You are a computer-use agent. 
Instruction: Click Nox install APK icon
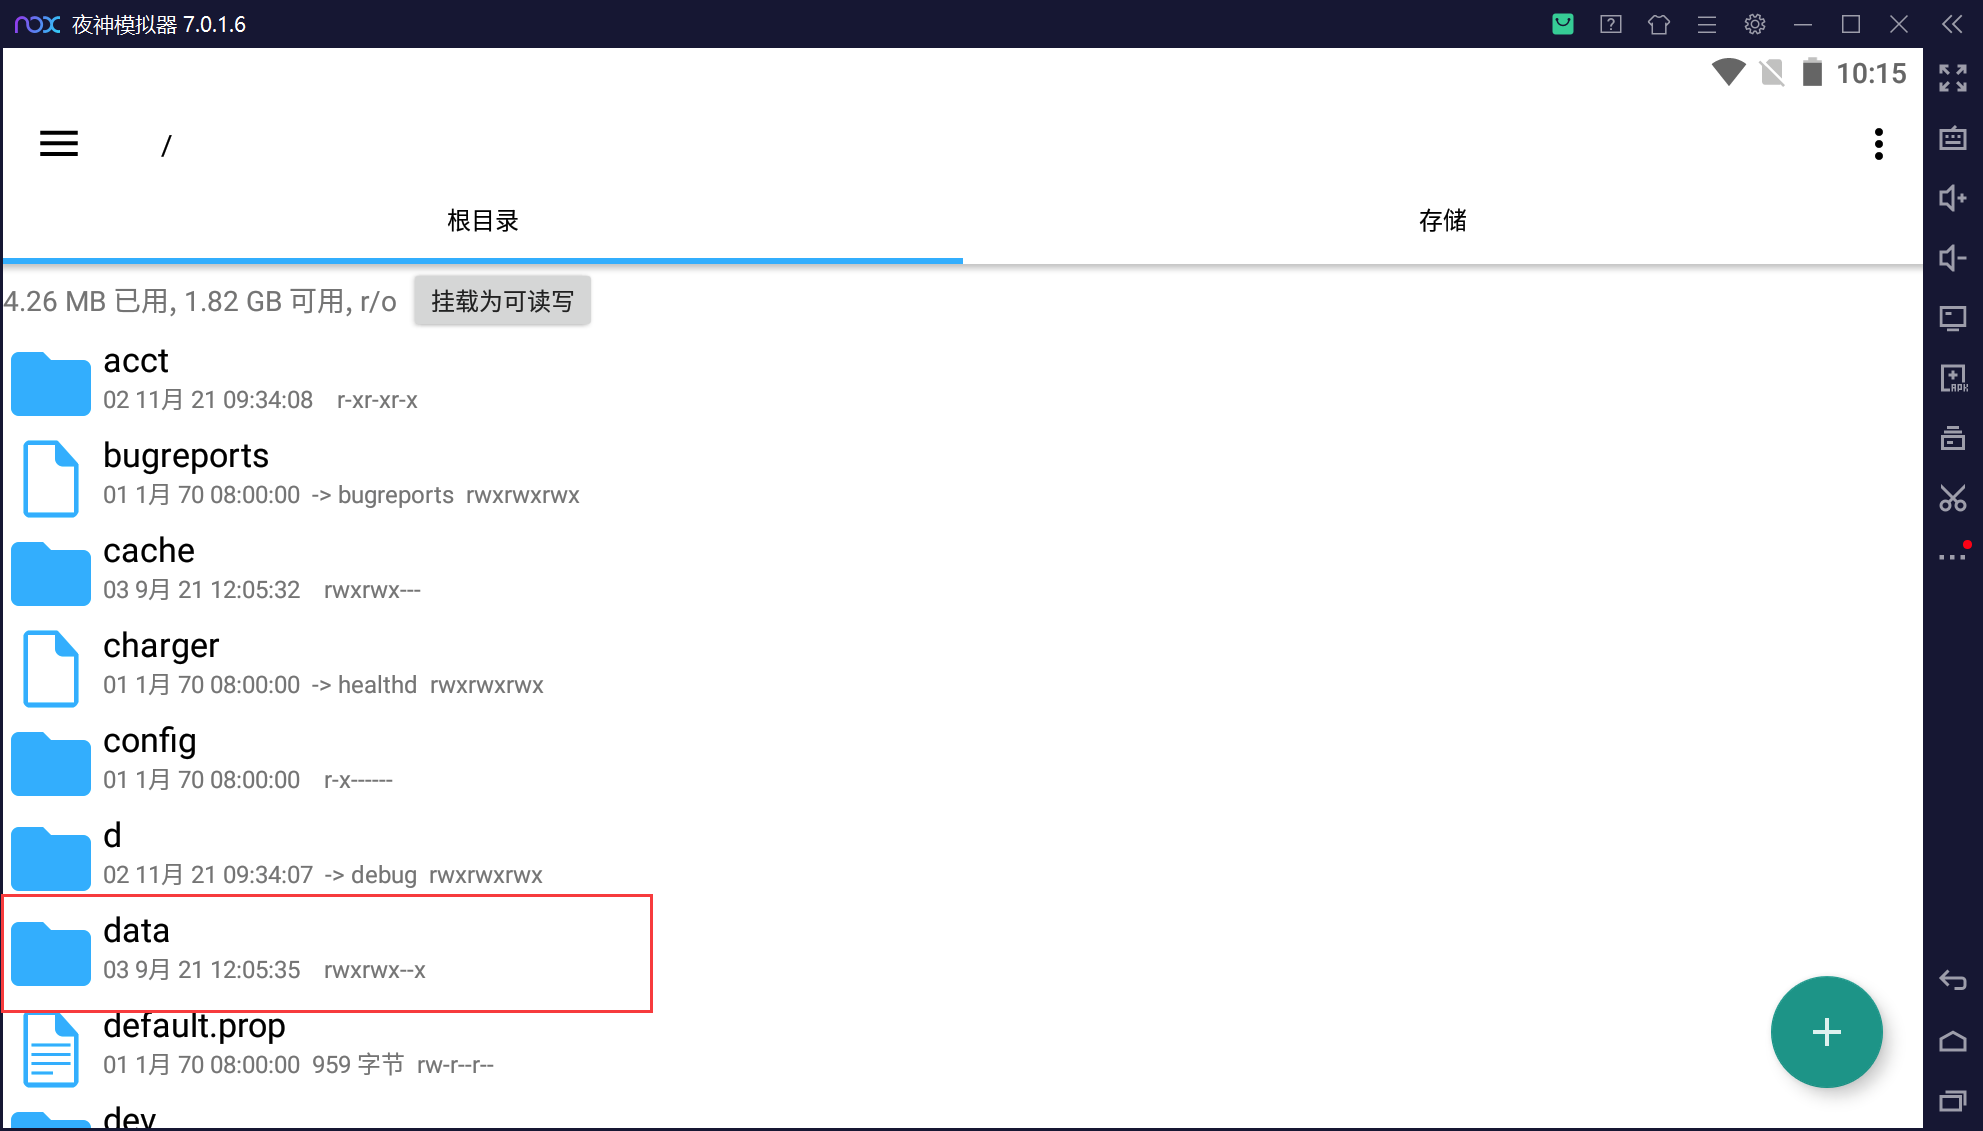coord(1953,378)
